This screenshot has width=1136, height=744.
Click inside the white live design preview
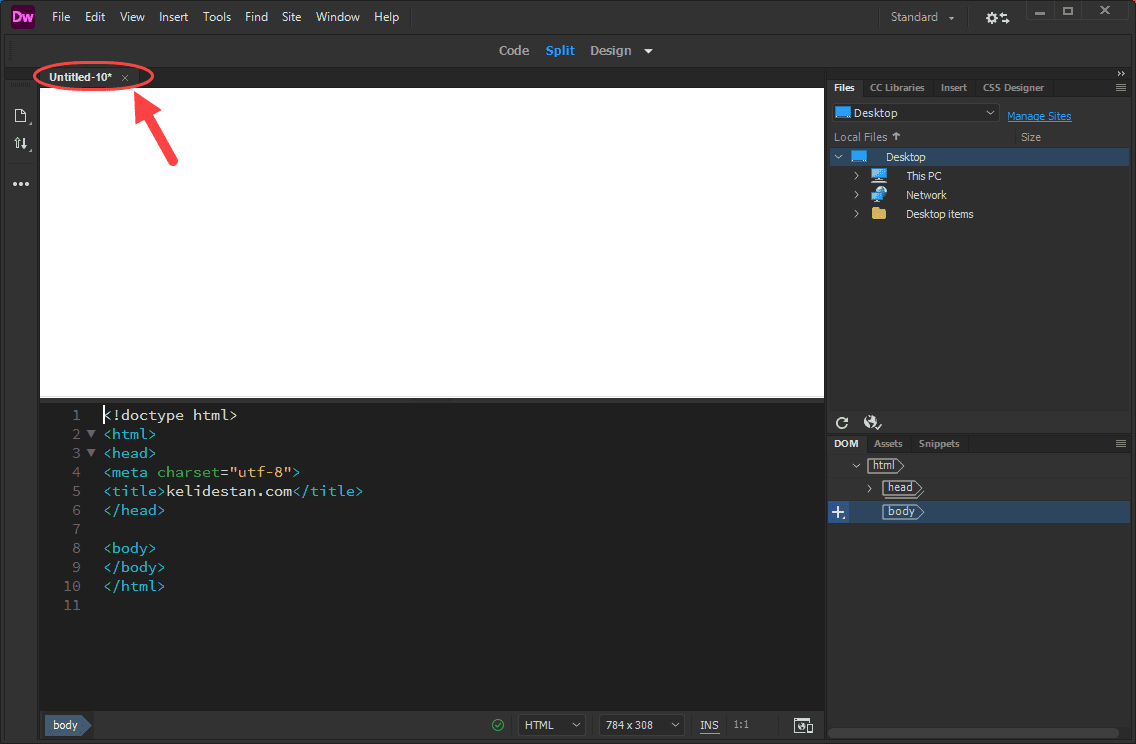(x=432, y=243)
